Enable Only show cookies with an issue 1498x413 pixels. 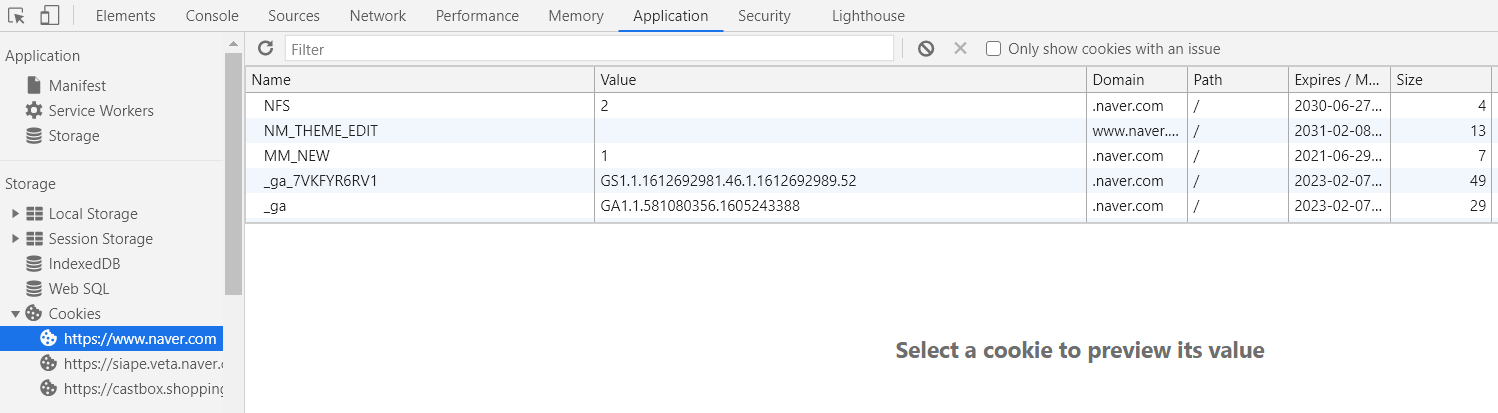(x=993, y=48)
